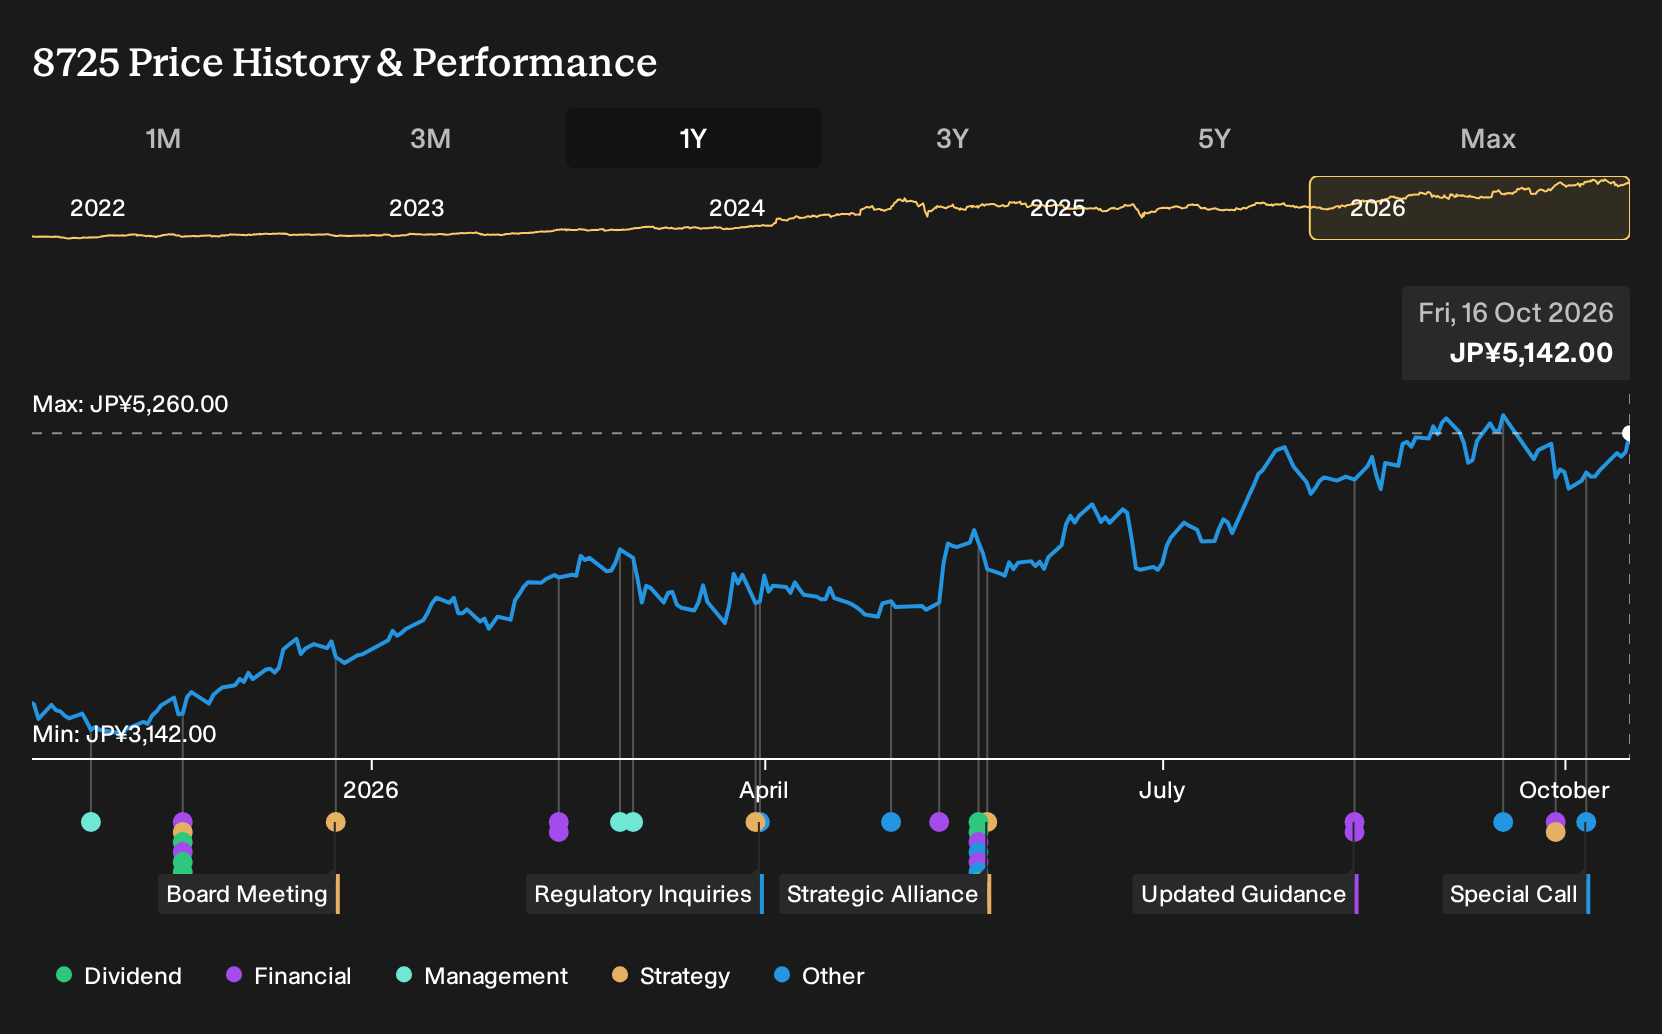The height and width of the screenshot is (1034, 1662).
Task: Click the October axis label
Action: (x=1564, y=790)
